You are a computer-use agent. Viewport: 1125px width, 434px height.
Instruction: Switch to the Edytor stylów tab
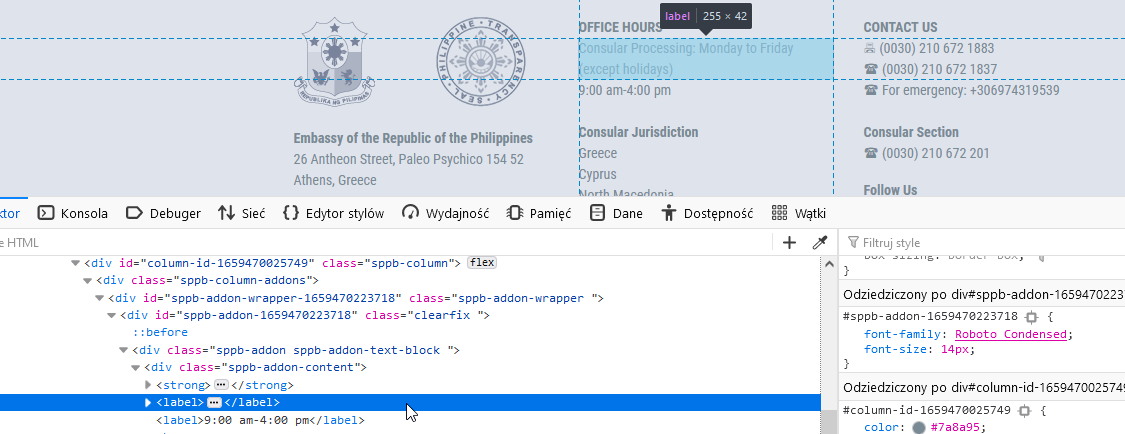pos(333,213)
